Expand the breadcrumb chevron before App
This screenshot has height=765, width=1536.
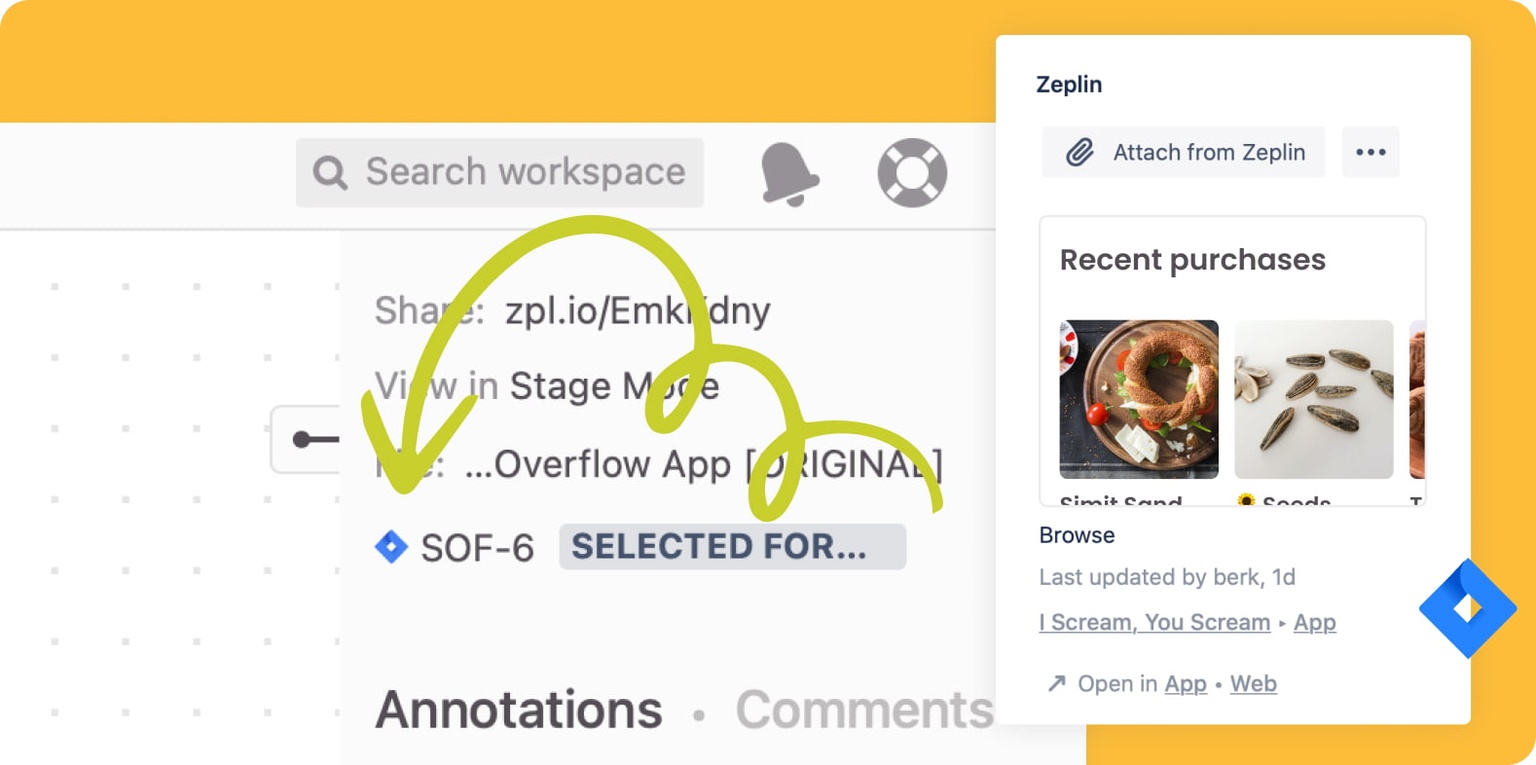1281,623
